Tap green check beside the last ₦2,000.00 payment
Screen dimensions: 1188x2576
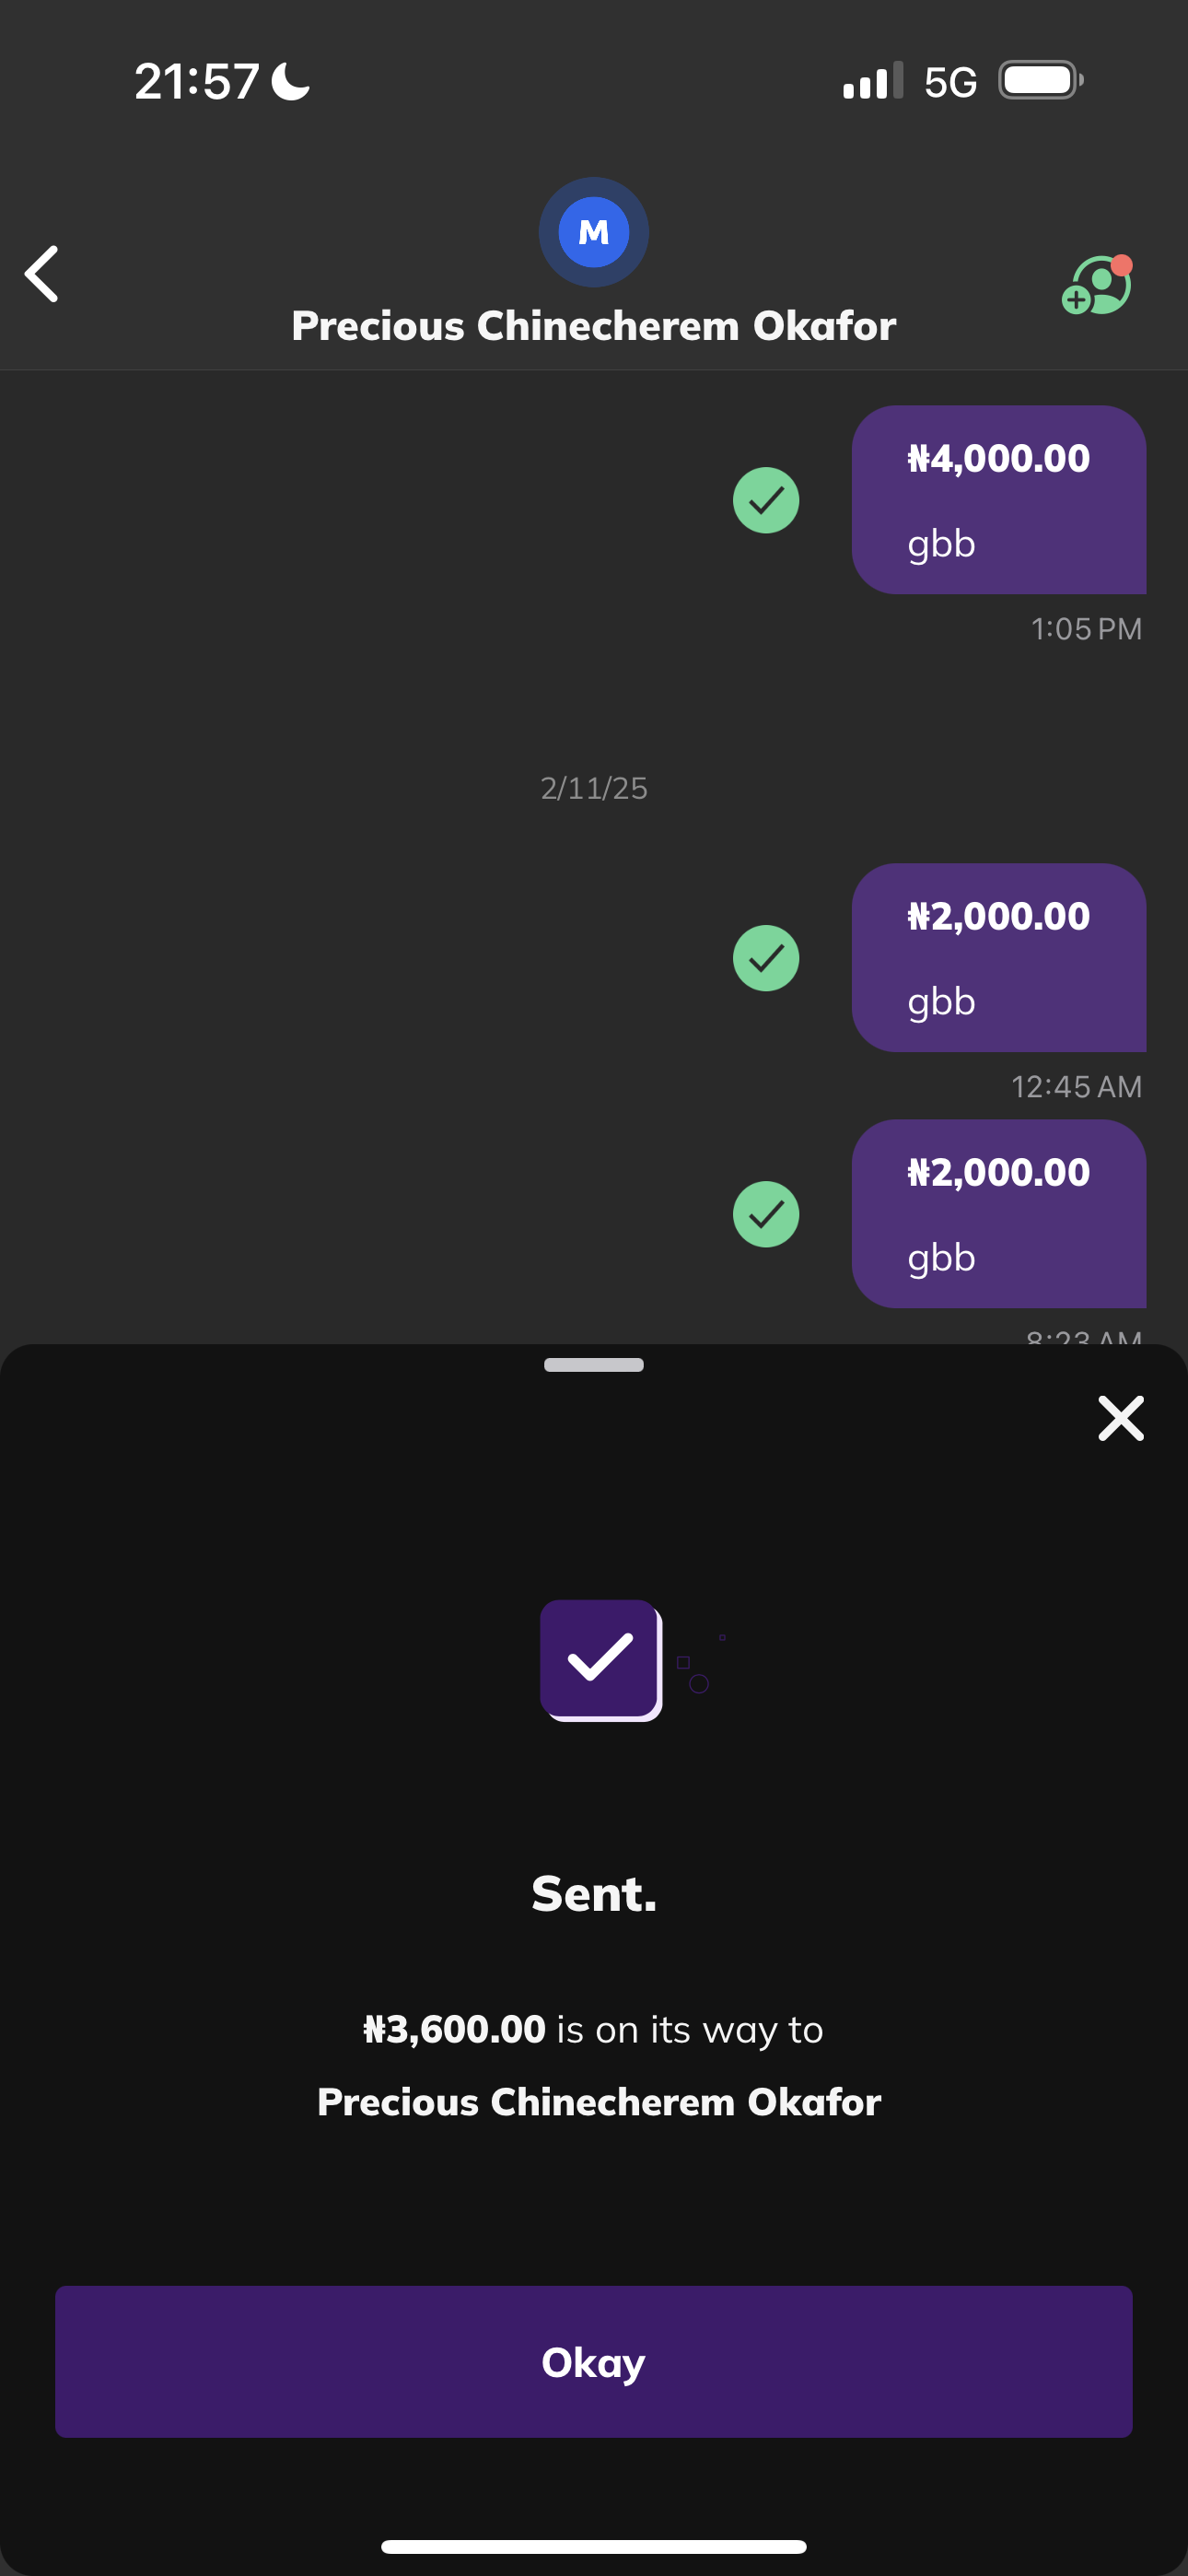(x=766, y=1214)
